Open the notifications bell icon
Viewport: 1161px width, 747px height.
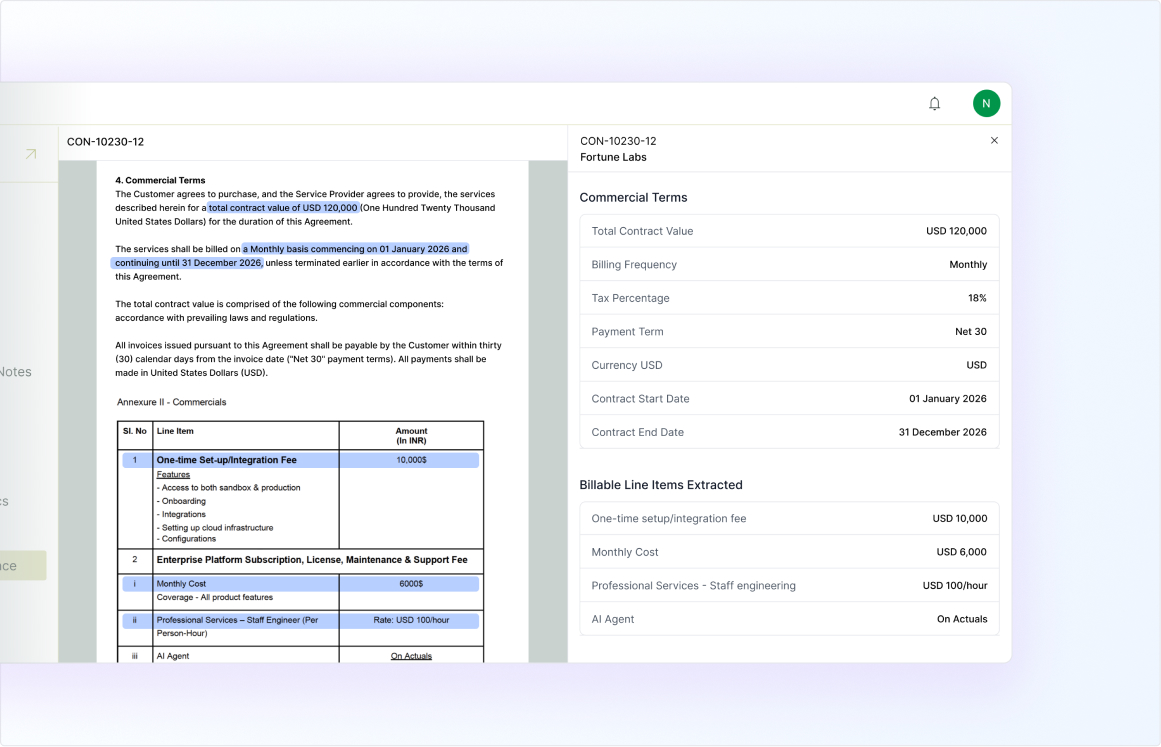point(934,104)
